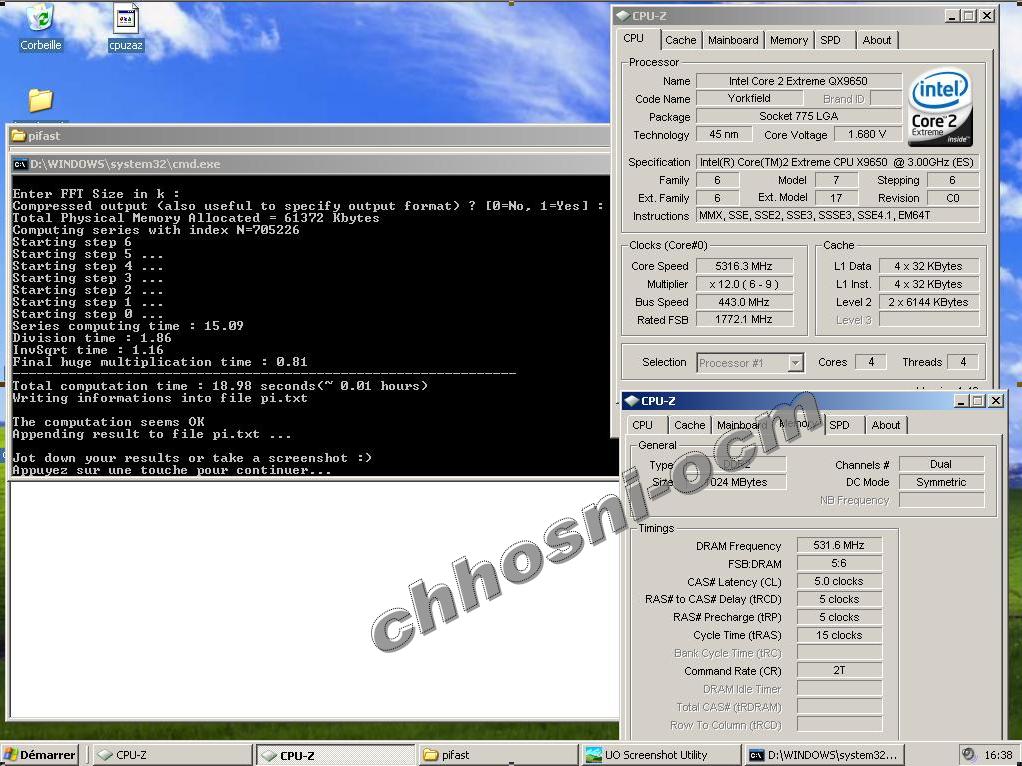Open SPD tab in front CPU-Z window

[x=840, y=425]
